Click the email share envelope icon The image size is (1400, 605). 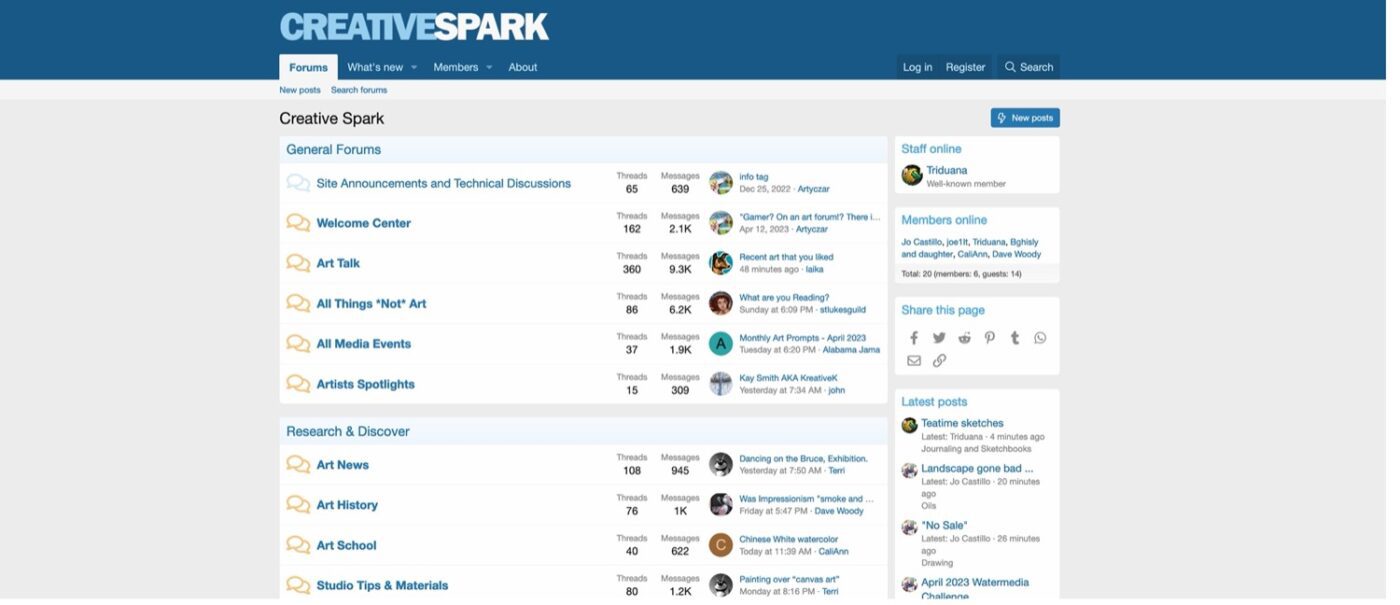913,361
